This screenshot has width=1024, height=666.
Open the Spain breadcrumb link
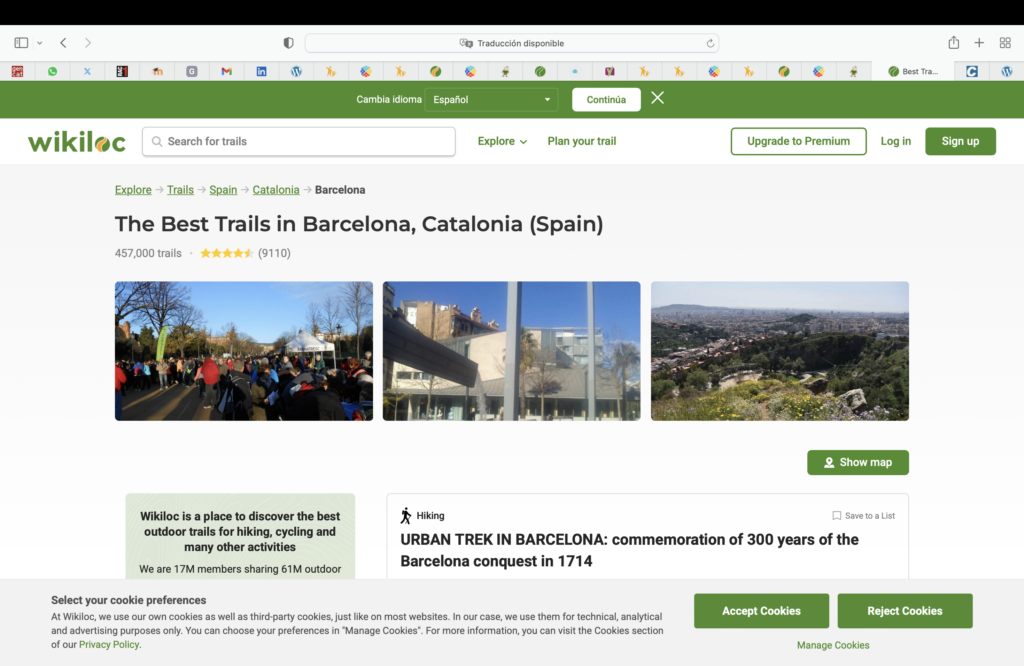click(x=223, y=190)
